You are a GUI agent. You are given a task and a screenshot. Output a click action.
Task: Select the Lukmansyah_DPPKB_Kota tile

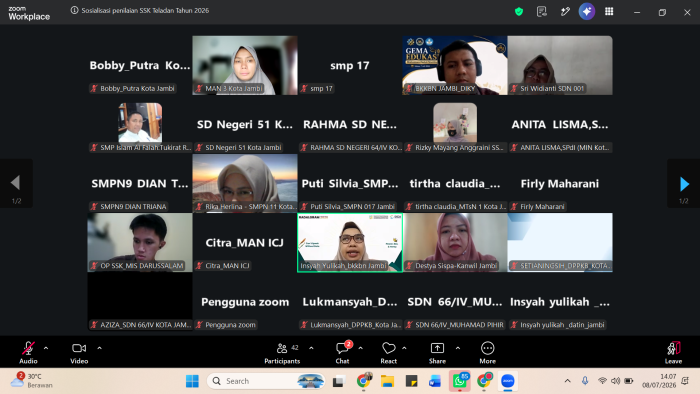point(350,302)
